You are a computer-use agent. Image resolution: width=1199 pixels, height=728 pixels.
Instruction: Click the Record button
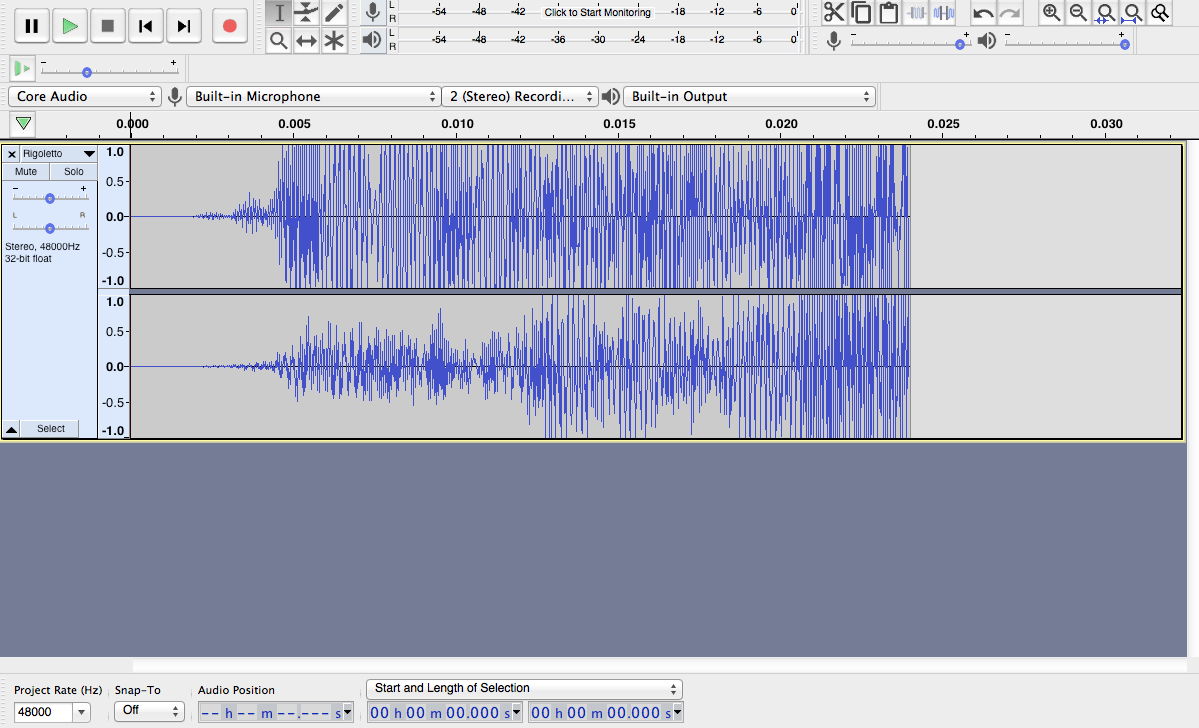tap(229, 26)
